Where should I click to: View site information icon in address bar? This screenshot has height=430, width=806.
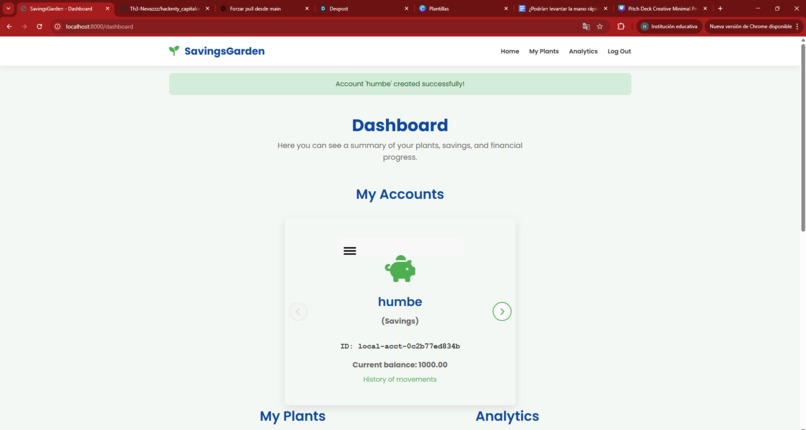[58, 26]
